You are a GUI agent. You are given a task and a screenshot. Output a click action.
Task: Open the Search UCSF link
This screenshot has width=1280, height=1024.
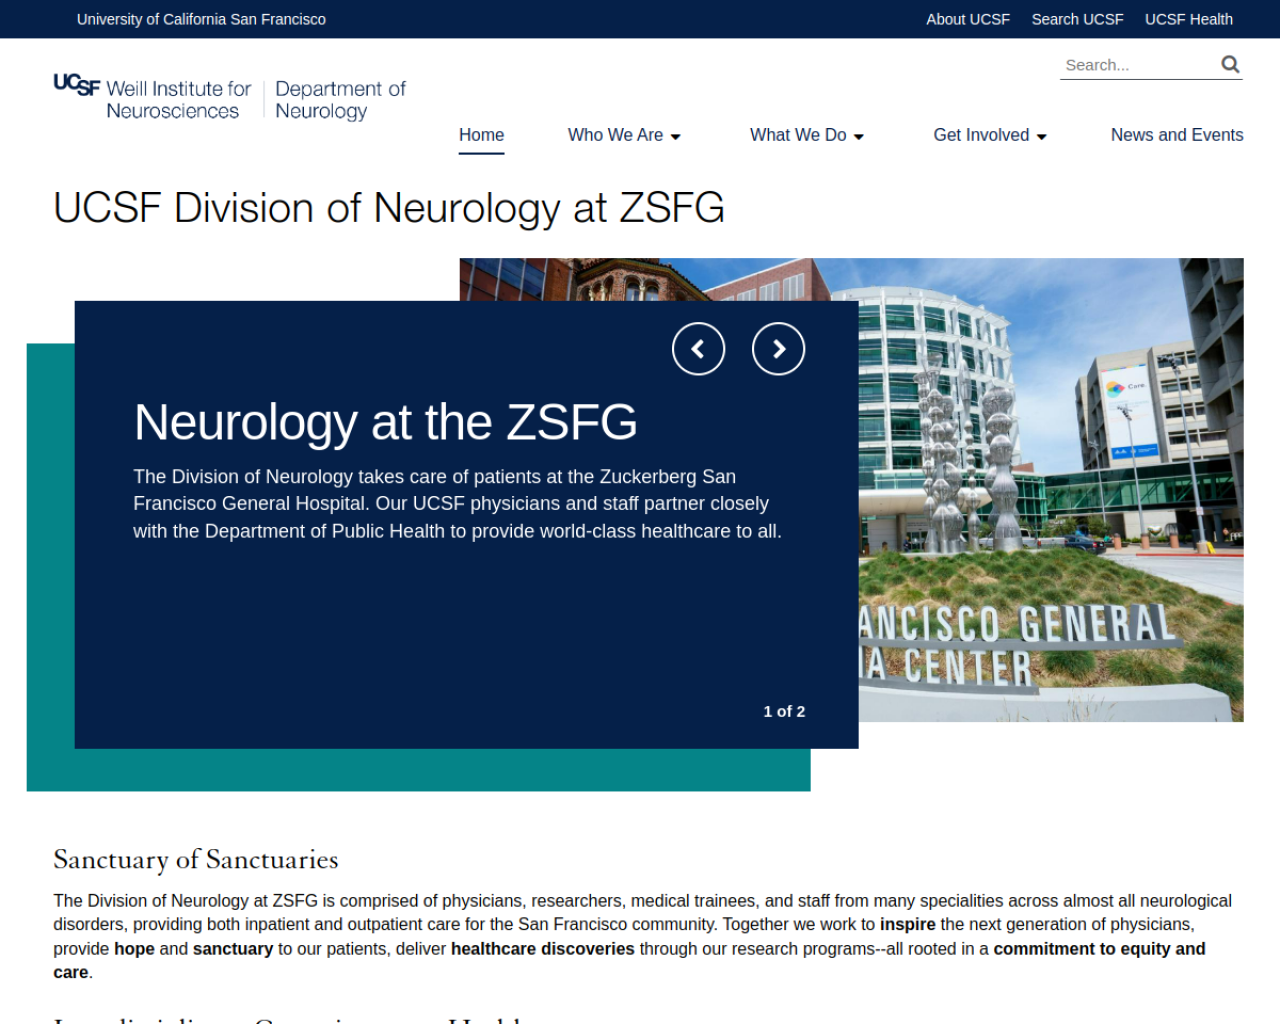coord(1077,19)
